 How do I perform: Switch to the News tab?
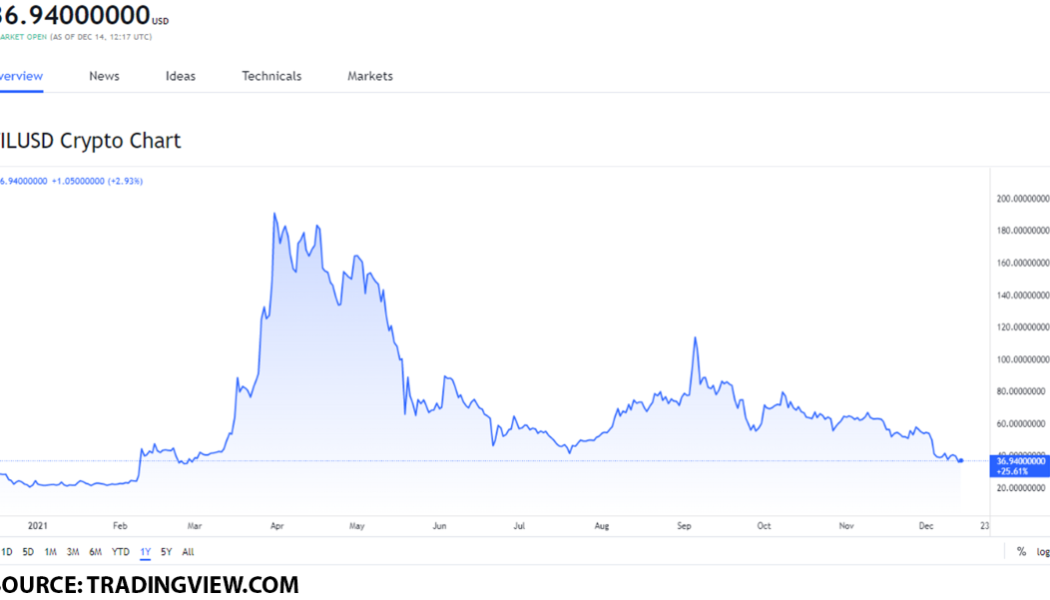tap(104, 76)
